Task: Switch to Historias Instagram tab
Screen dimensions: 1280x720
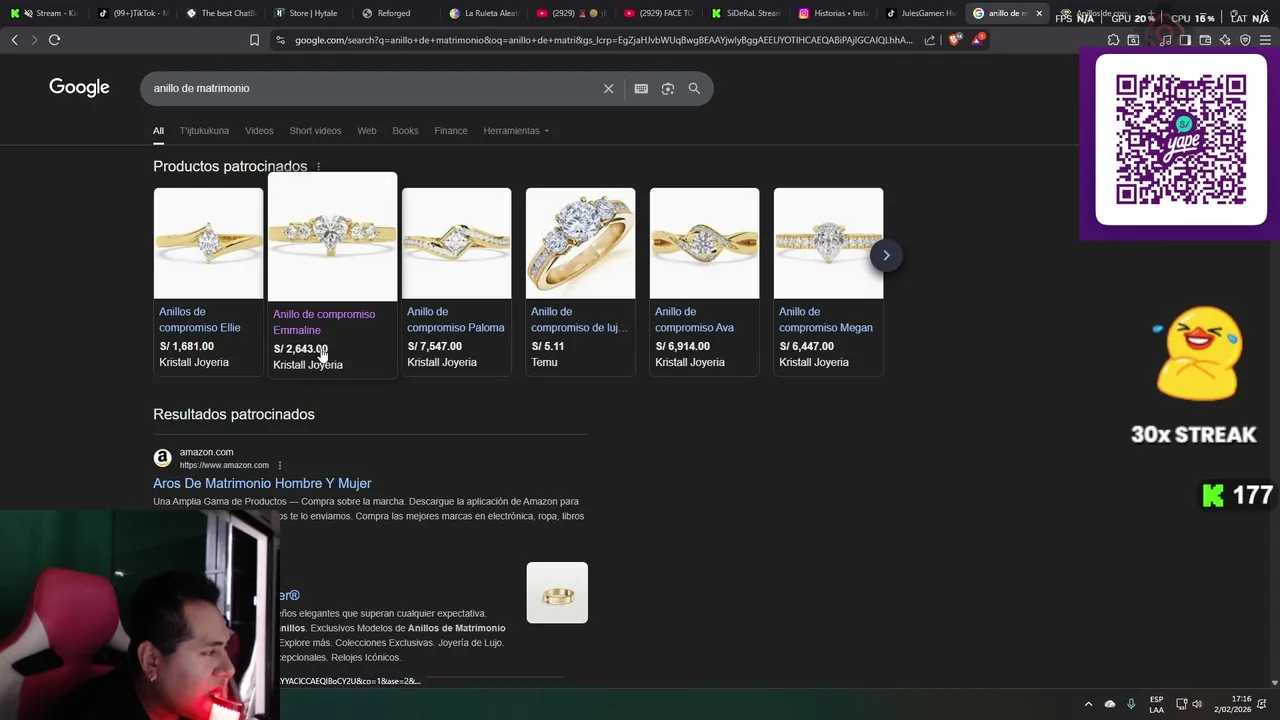Action: click(x=834, y=13)
